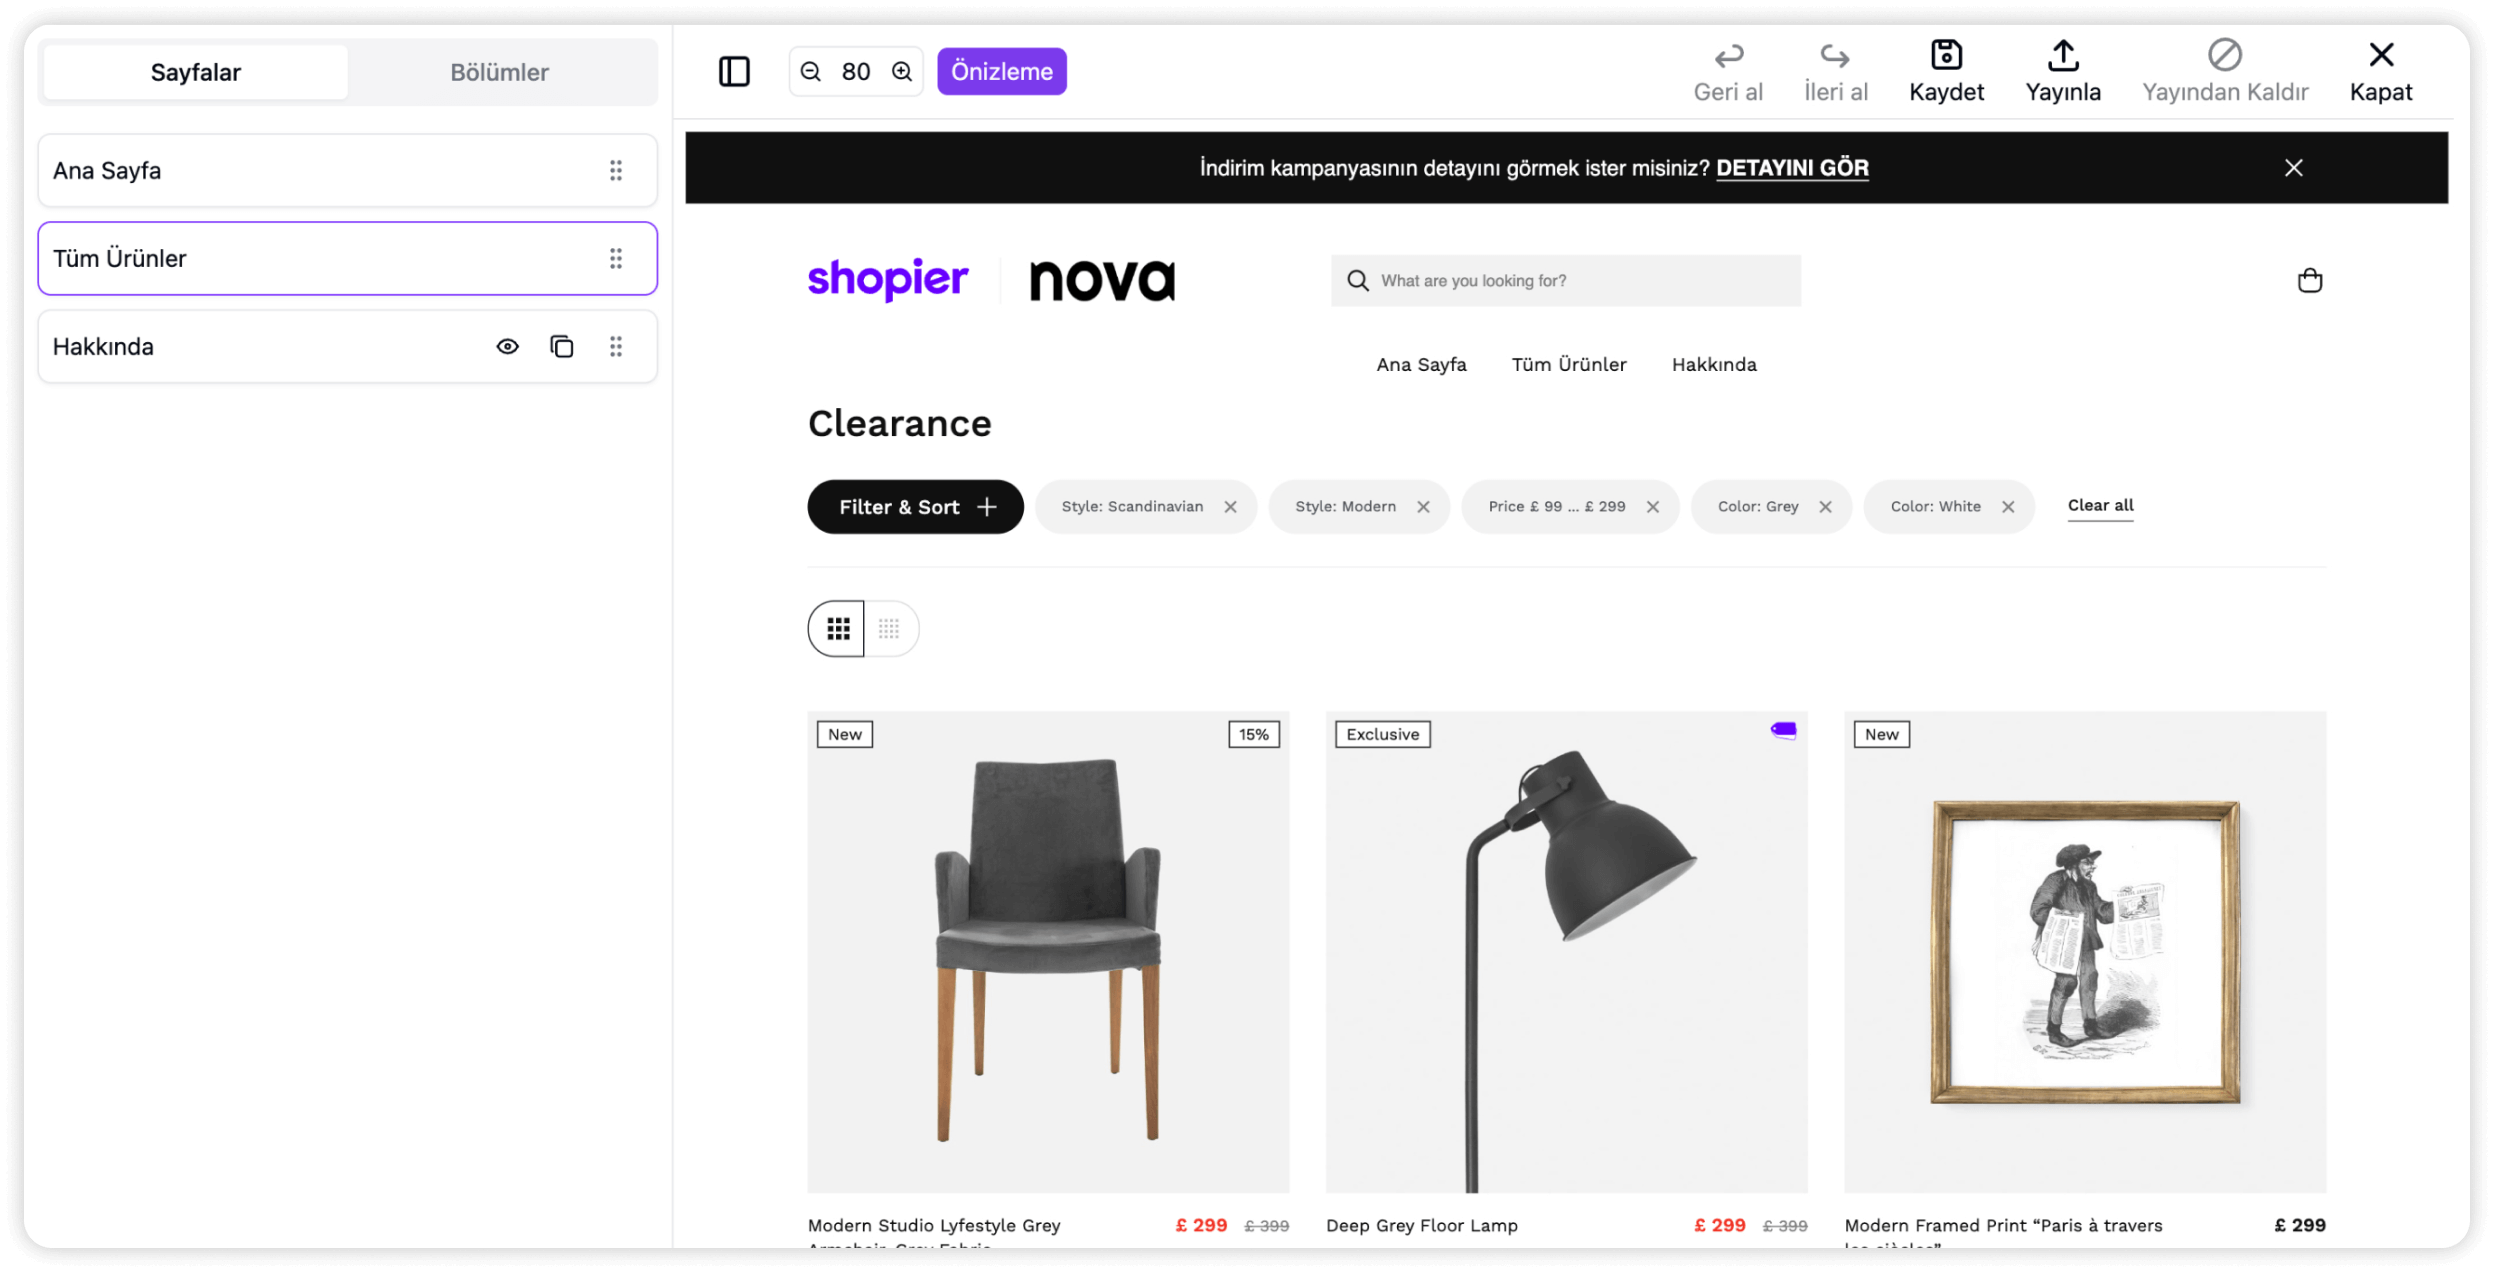Toggle the sidebar panel icon
The image size is (2494, 1272).
pos(734,72)
